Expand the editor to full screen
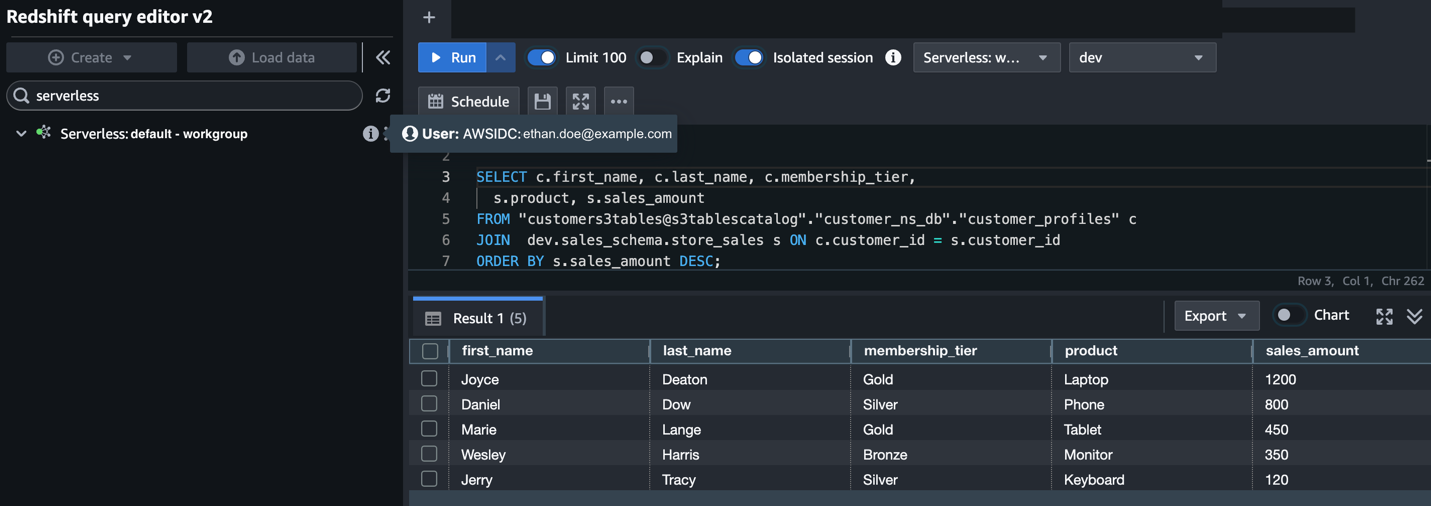 pos(581,101)
